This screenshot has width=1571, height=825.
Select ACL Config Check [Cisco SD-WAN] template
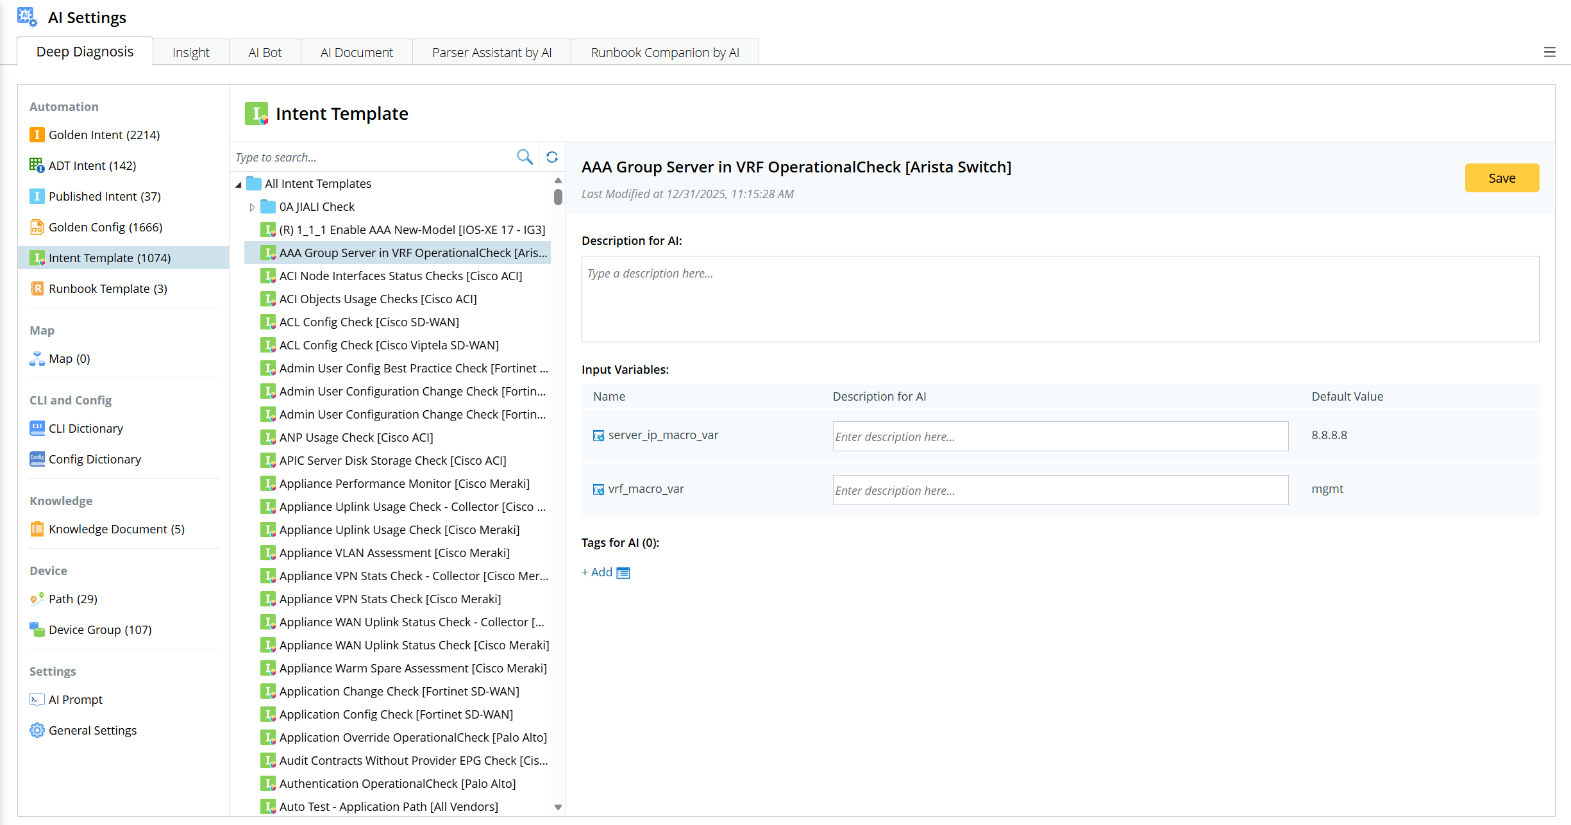369,322
